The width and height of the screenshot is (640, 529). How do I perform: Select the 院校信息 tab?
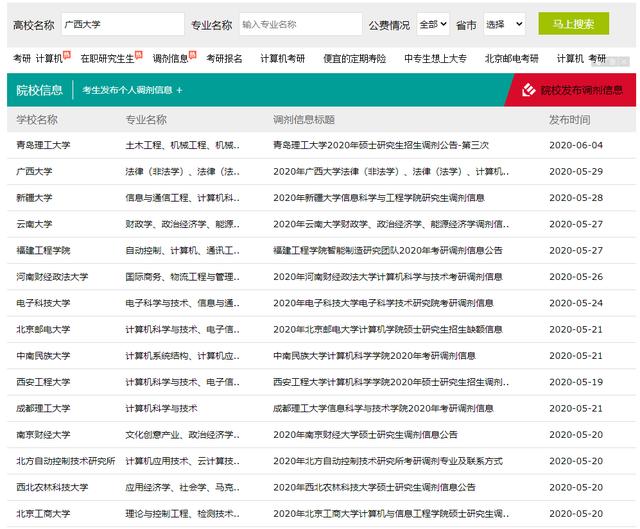(39, 90)
